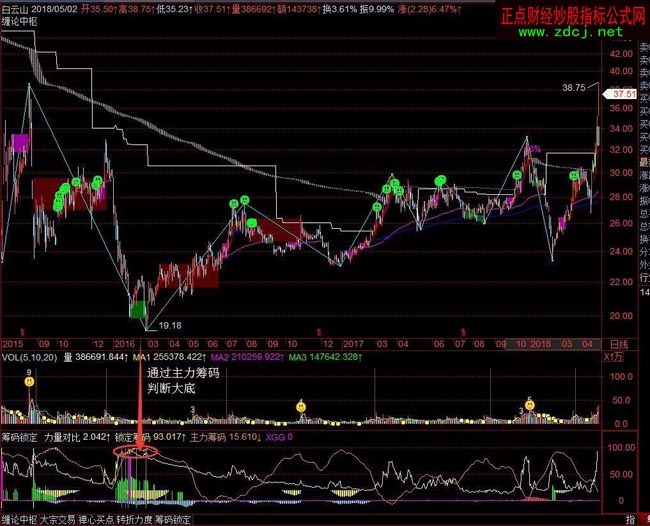This screenshot has height=526, width=650.
Task: Click the green square marker at the 19.18 low
Action: (137, 309)
